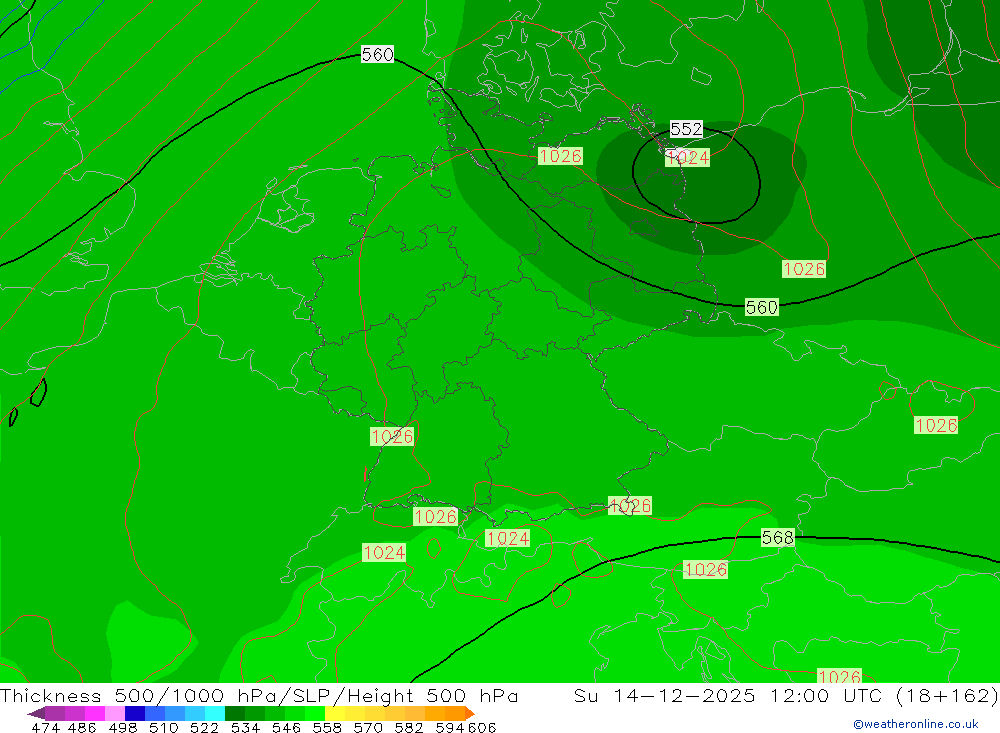Click the 522 legend value
The width and height of the screenshot is (1000, 733).
205,728
